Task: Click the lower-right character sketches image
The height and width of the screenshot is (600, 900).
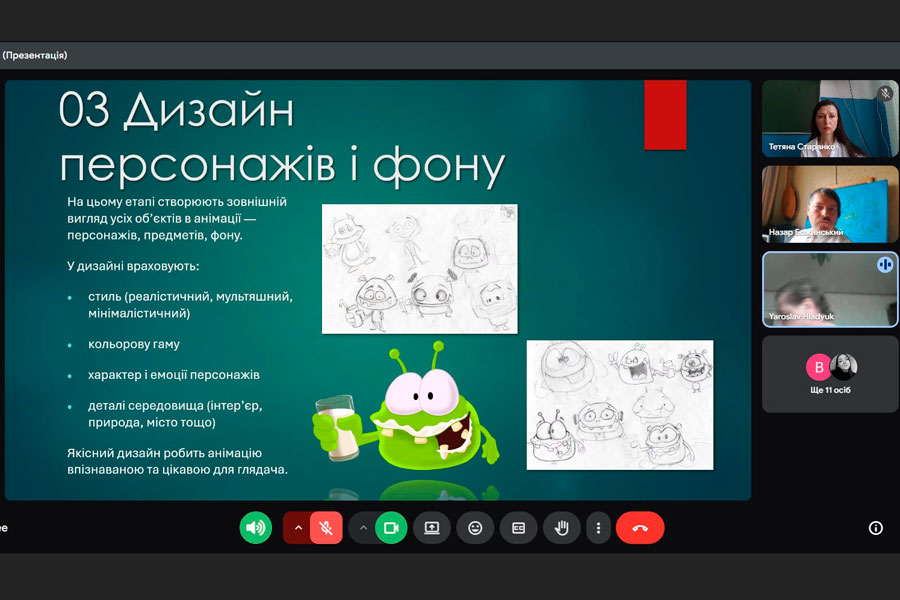Action: tap(620, 405)
